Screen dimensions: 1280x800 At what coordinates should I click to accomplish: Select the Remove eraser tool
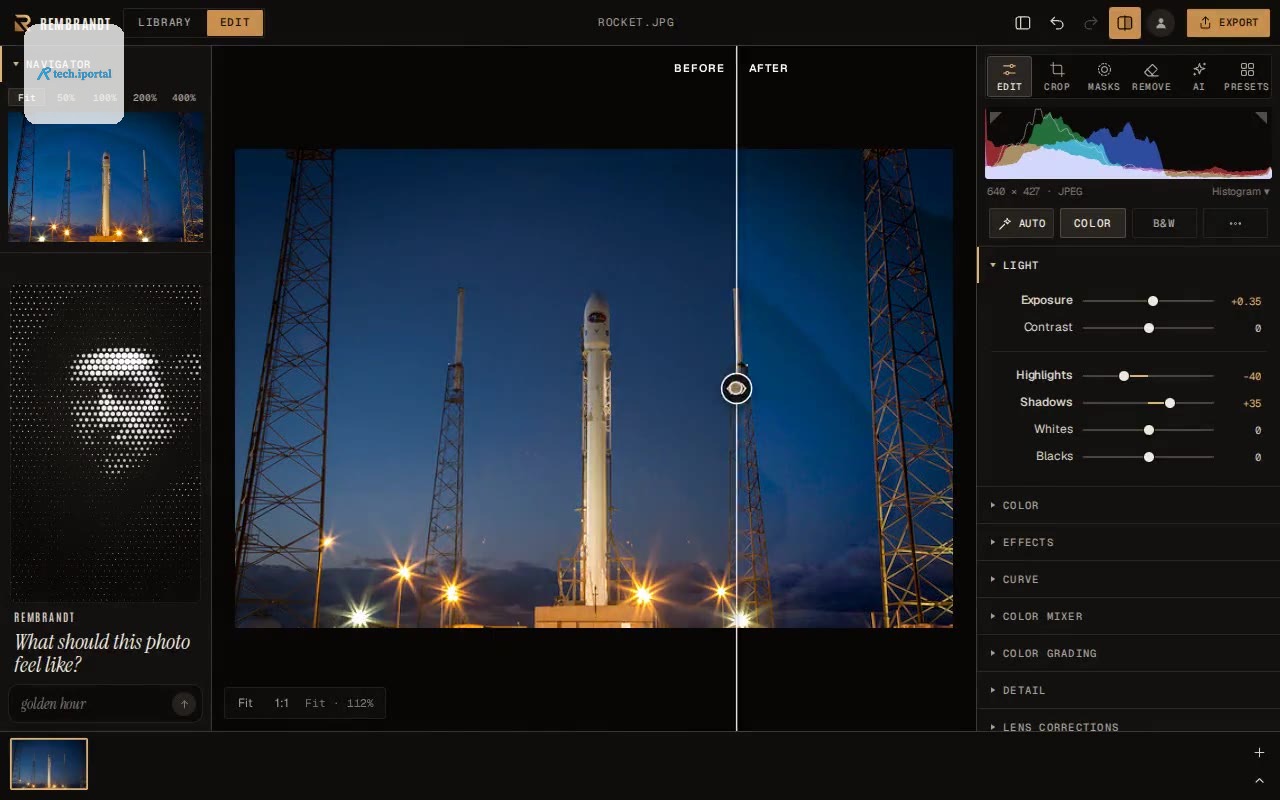click(x=1151, y=76)
